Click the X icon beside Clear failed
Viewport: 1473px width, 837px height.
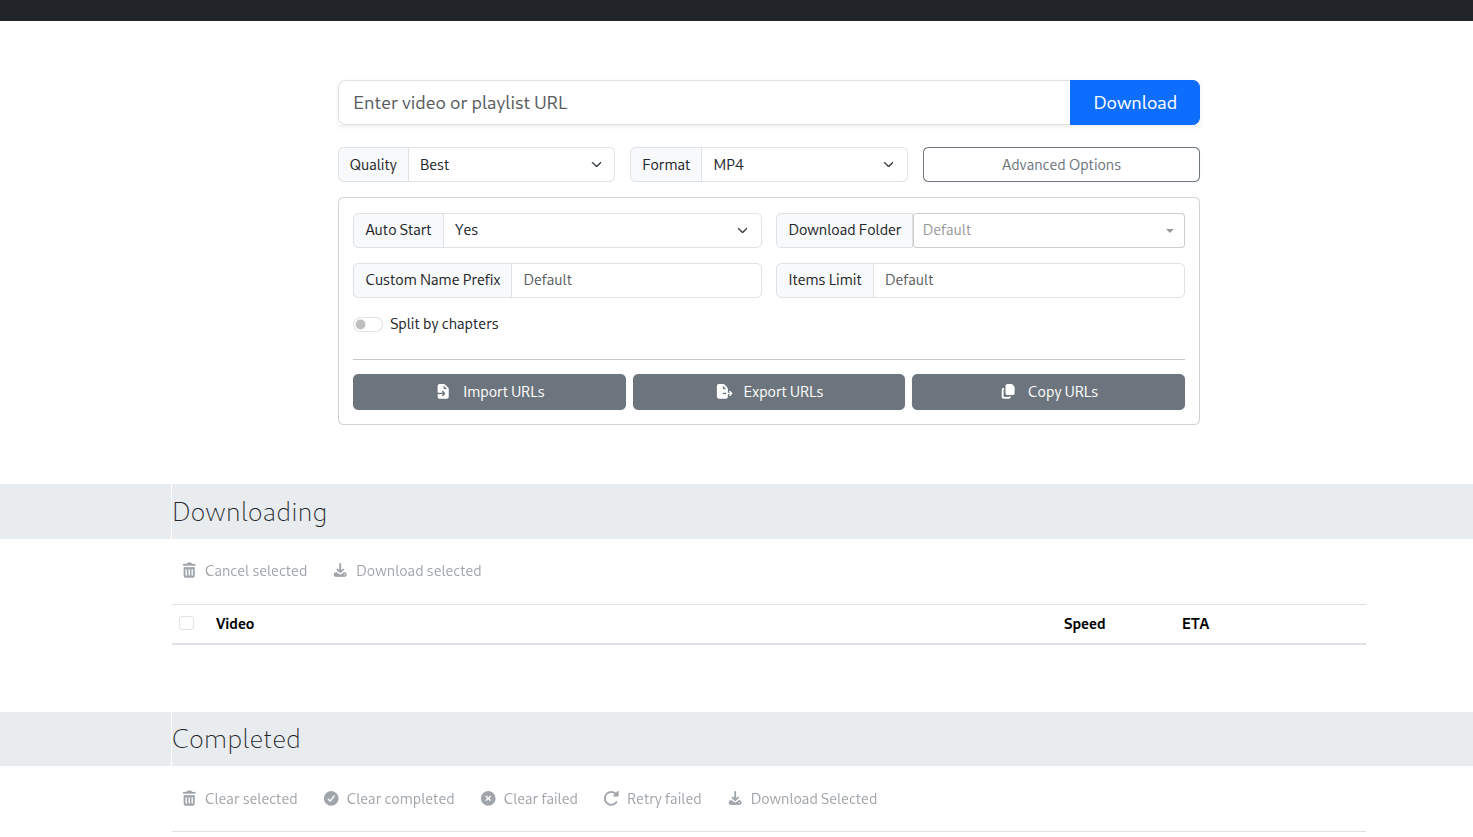tap(488, 798)
